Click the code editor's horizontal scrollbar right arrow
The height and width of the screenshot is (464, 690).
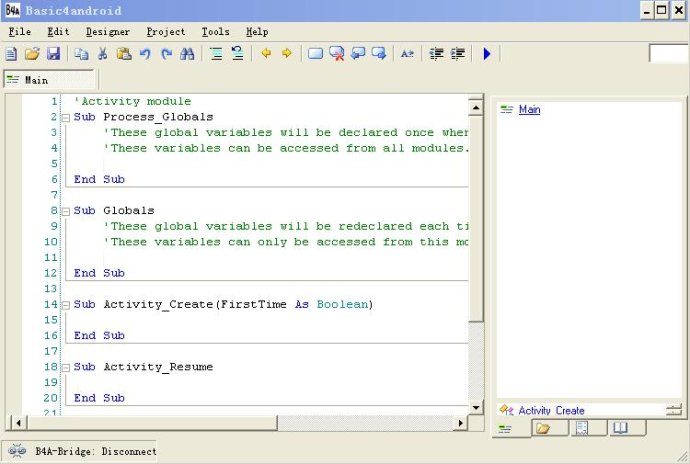[x=461, y=423]
